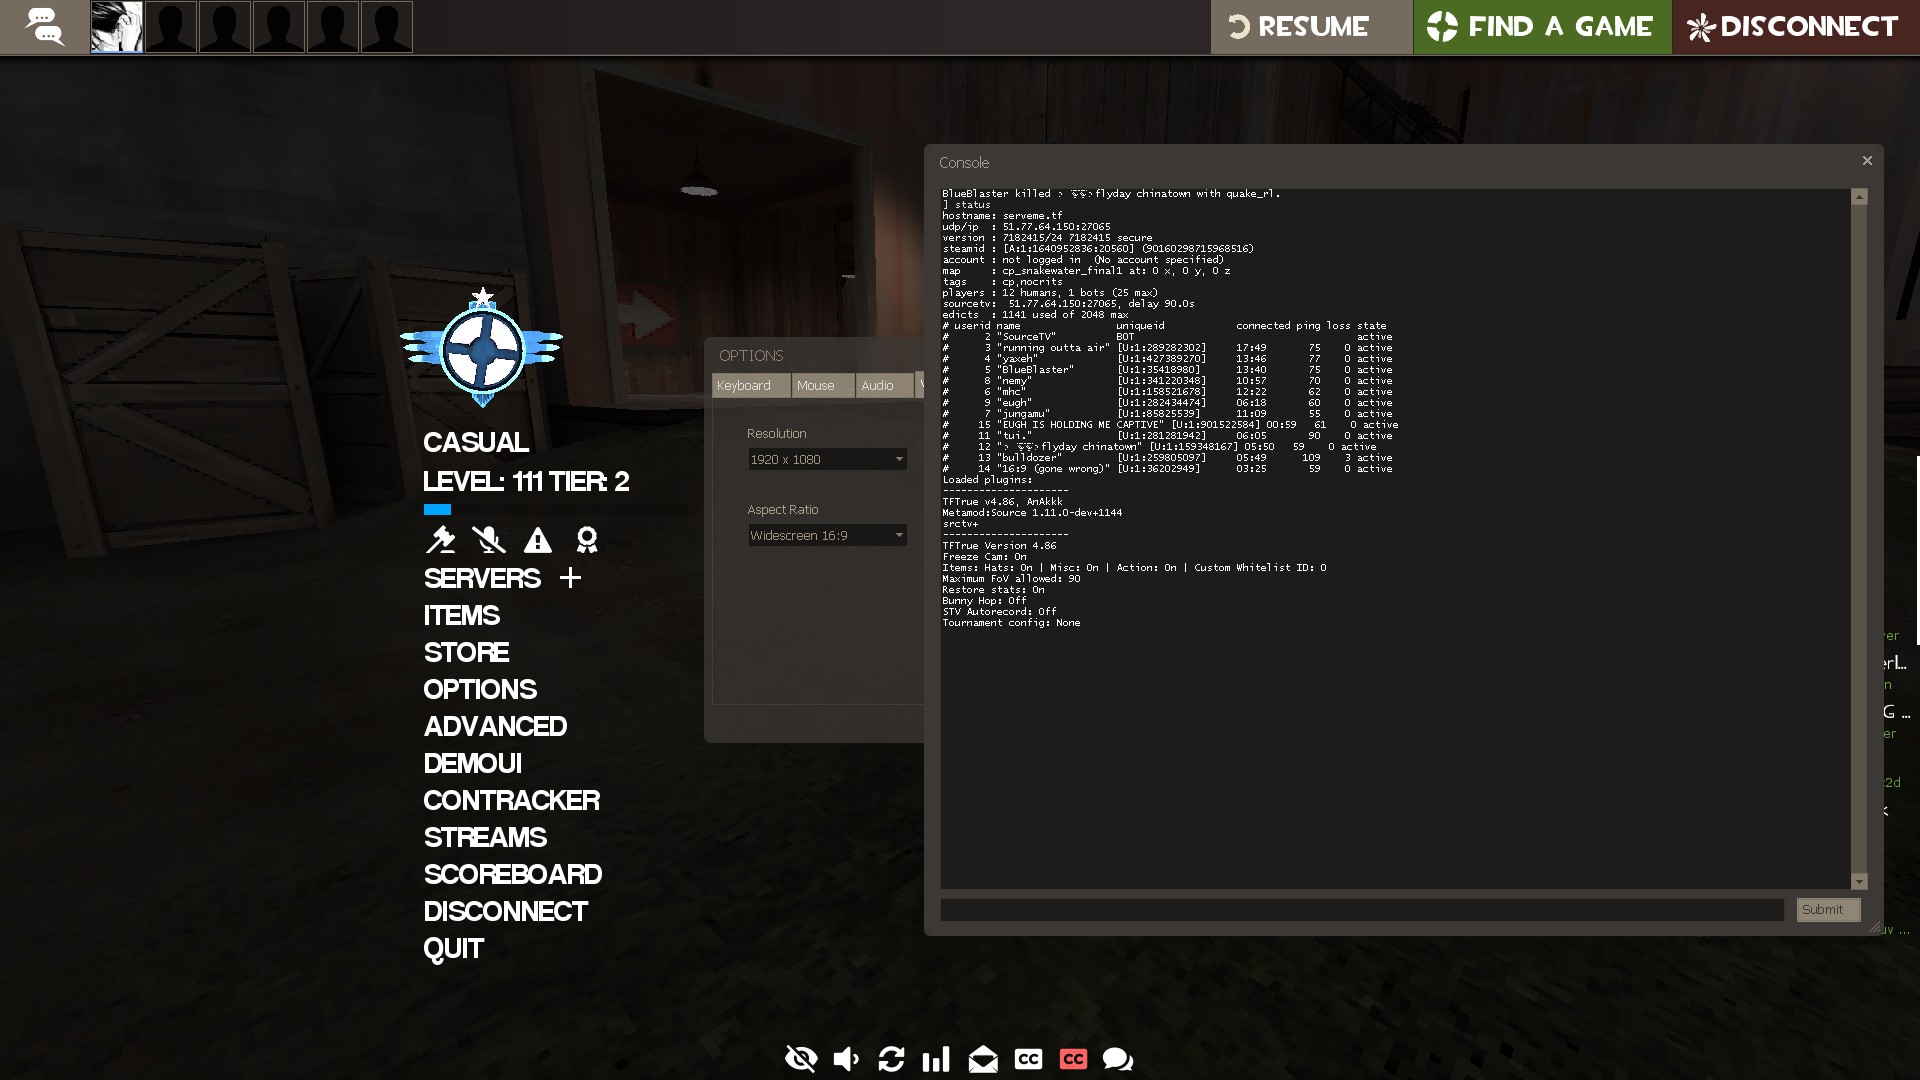Toggle the white CC captions icon
1920x1080 pixels.
point(1028,1058)
